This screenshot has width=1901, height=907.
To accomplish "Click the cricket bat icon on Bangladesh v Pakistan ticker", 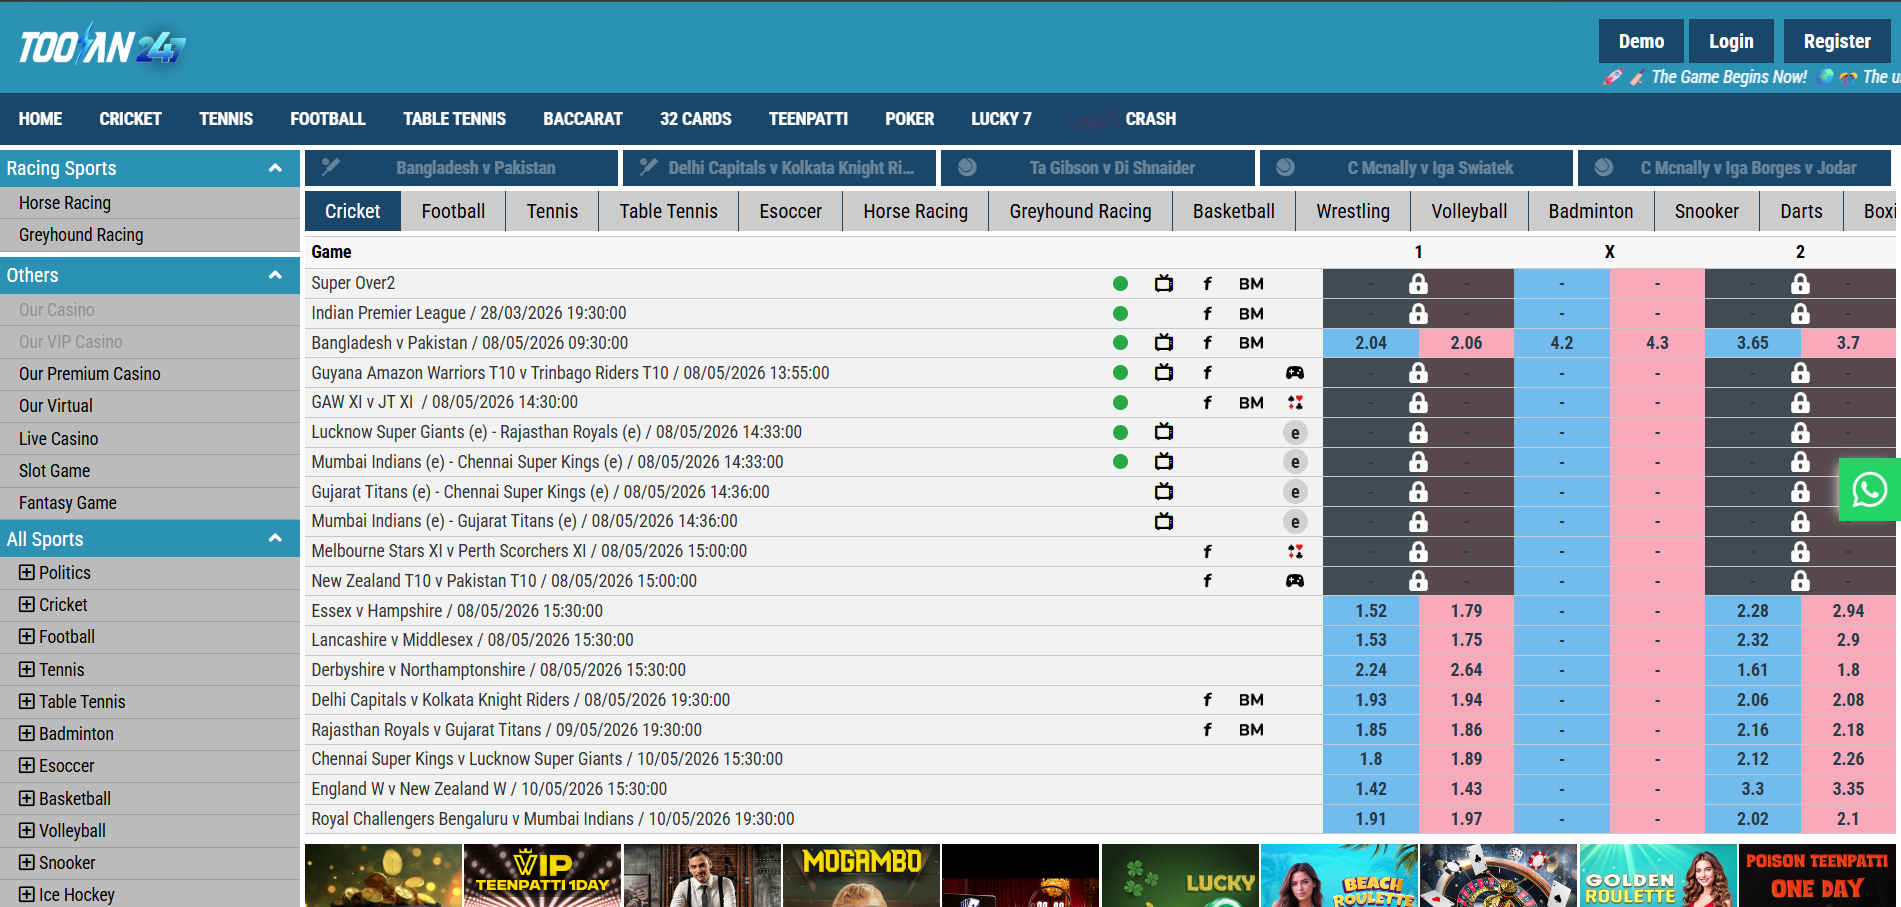I will click(x=331, y=167).
